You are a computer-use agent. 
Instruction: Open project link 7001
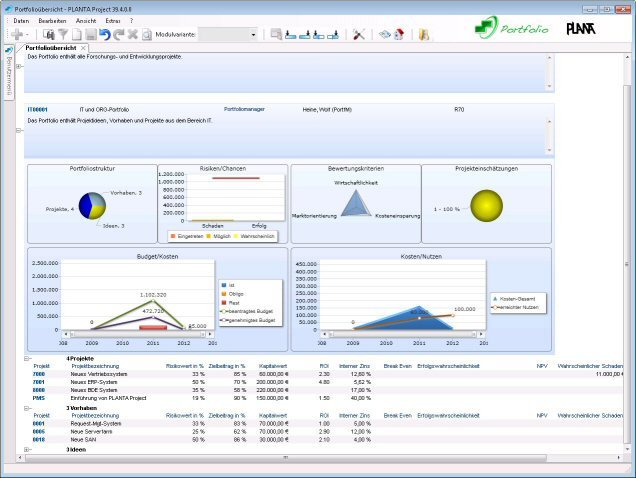(39, 382)
